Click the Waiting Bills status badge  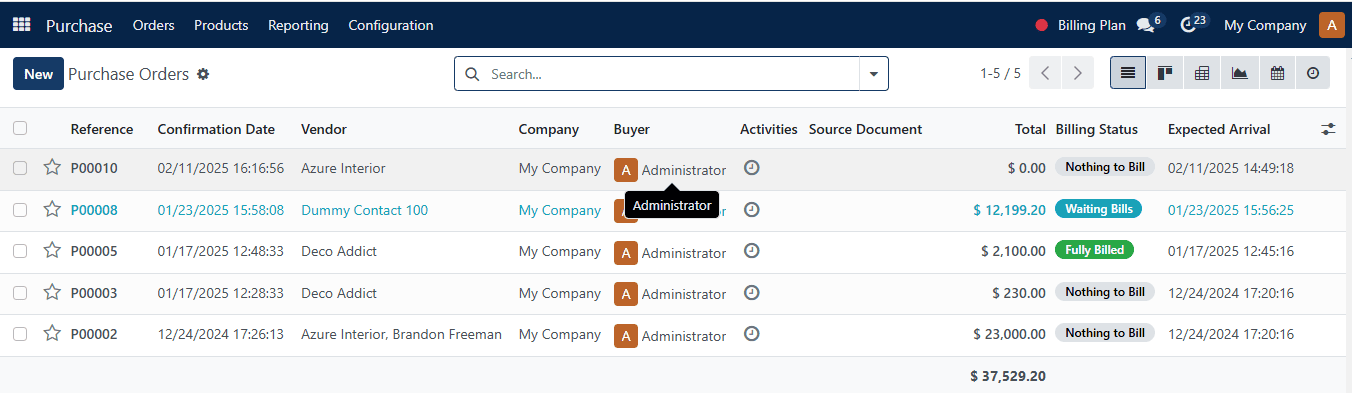(x=1098, y=209)
